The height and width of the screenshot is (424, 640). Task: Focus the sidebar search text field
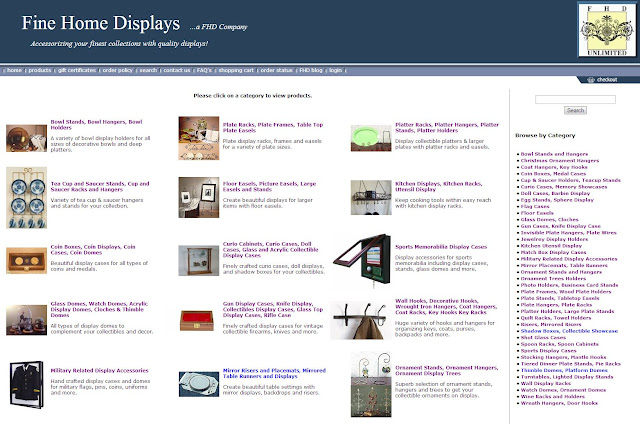[x=575, y=99]
